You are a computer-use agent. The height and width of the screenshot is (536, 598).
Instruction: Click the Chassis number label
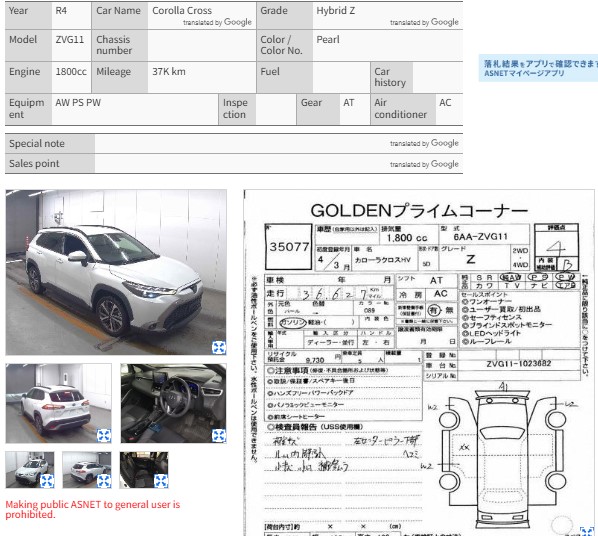pos(114,45)
